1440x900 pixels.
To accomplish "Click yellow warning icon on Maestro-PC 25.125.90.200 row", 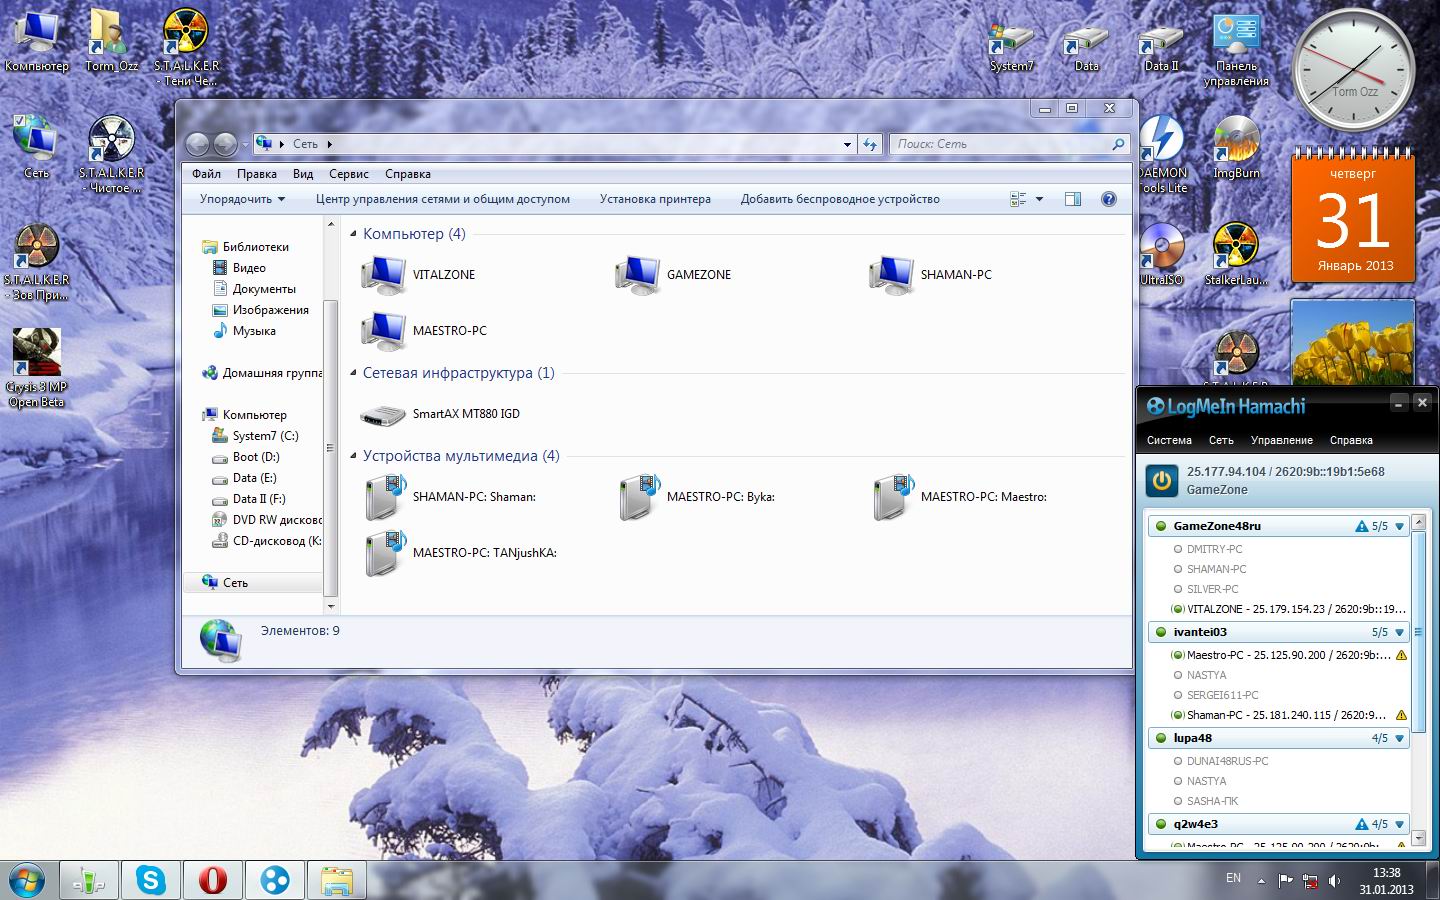I will click(1401, 656).
